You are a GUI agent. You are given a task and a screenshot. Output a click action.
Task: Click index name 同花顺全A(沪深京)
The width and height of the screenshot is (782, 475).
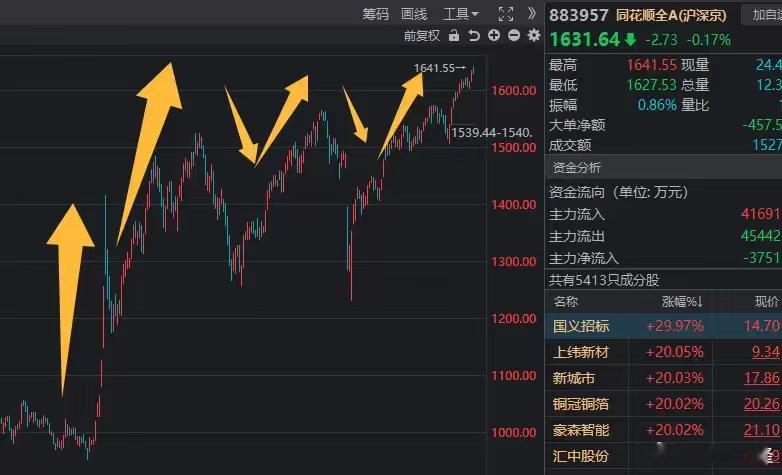click(x=671, y=15)
